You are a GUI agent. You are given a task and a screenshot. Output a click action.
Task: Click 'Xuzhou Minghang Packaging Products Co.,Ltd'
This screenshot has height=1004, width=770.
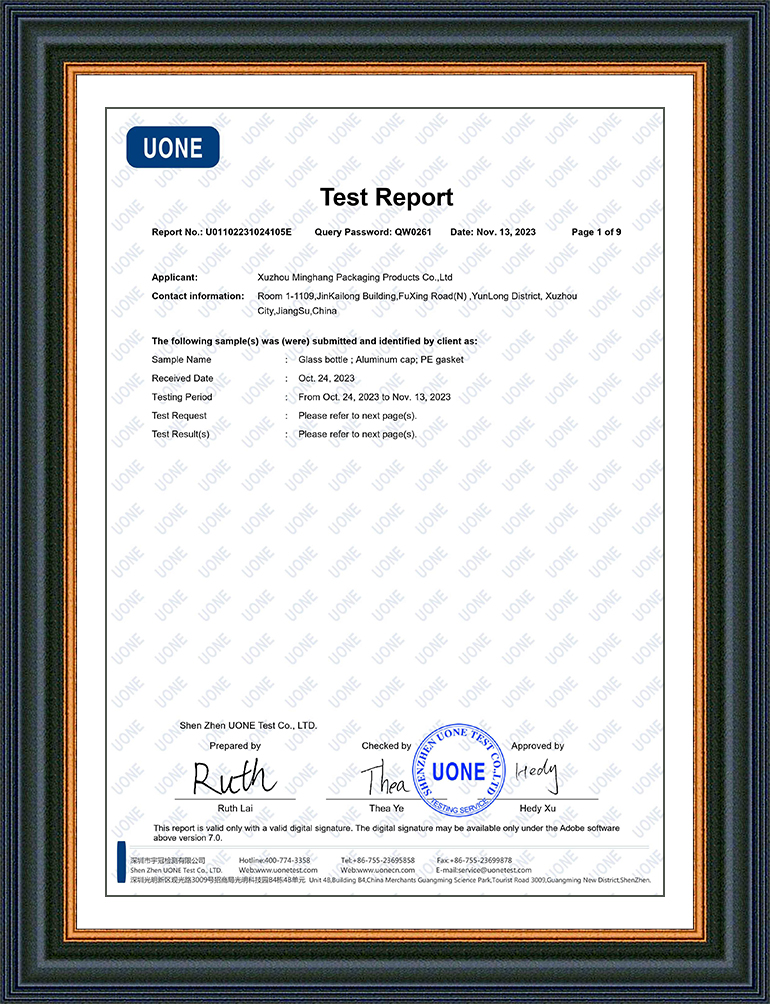pyautogui.click(x=355, y=277)
